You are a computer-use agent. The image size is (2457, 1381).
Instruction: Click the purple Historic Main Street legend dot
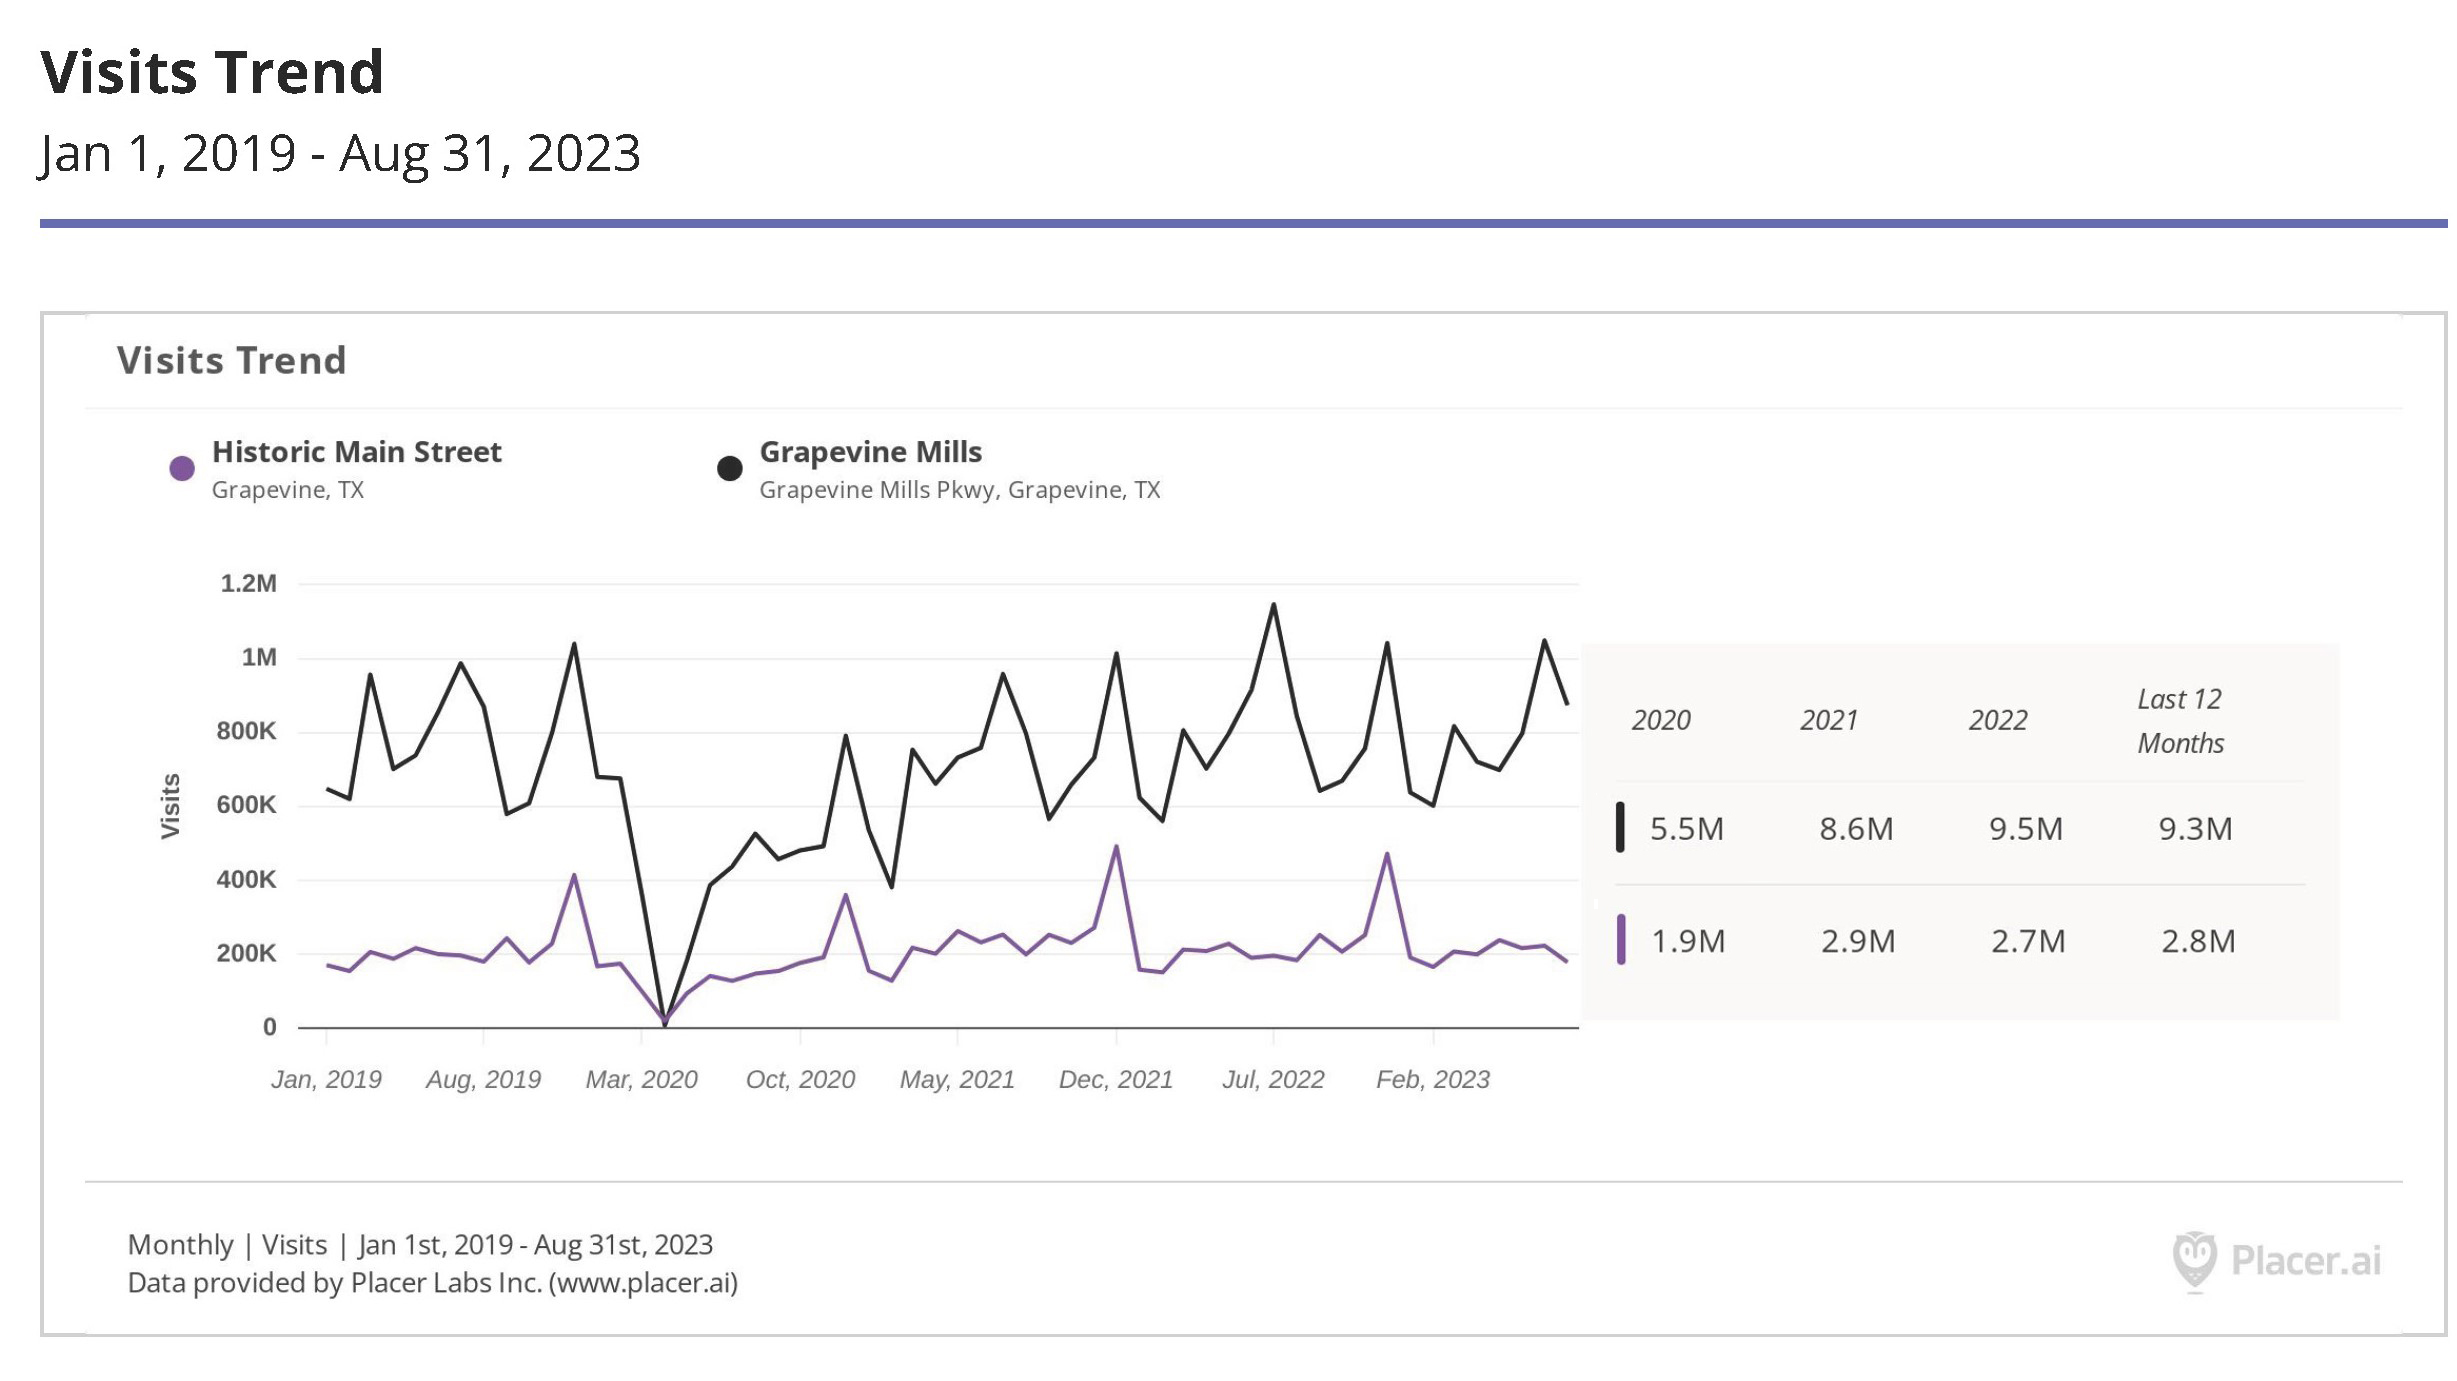pyautogui.click(x=182, y=468)
